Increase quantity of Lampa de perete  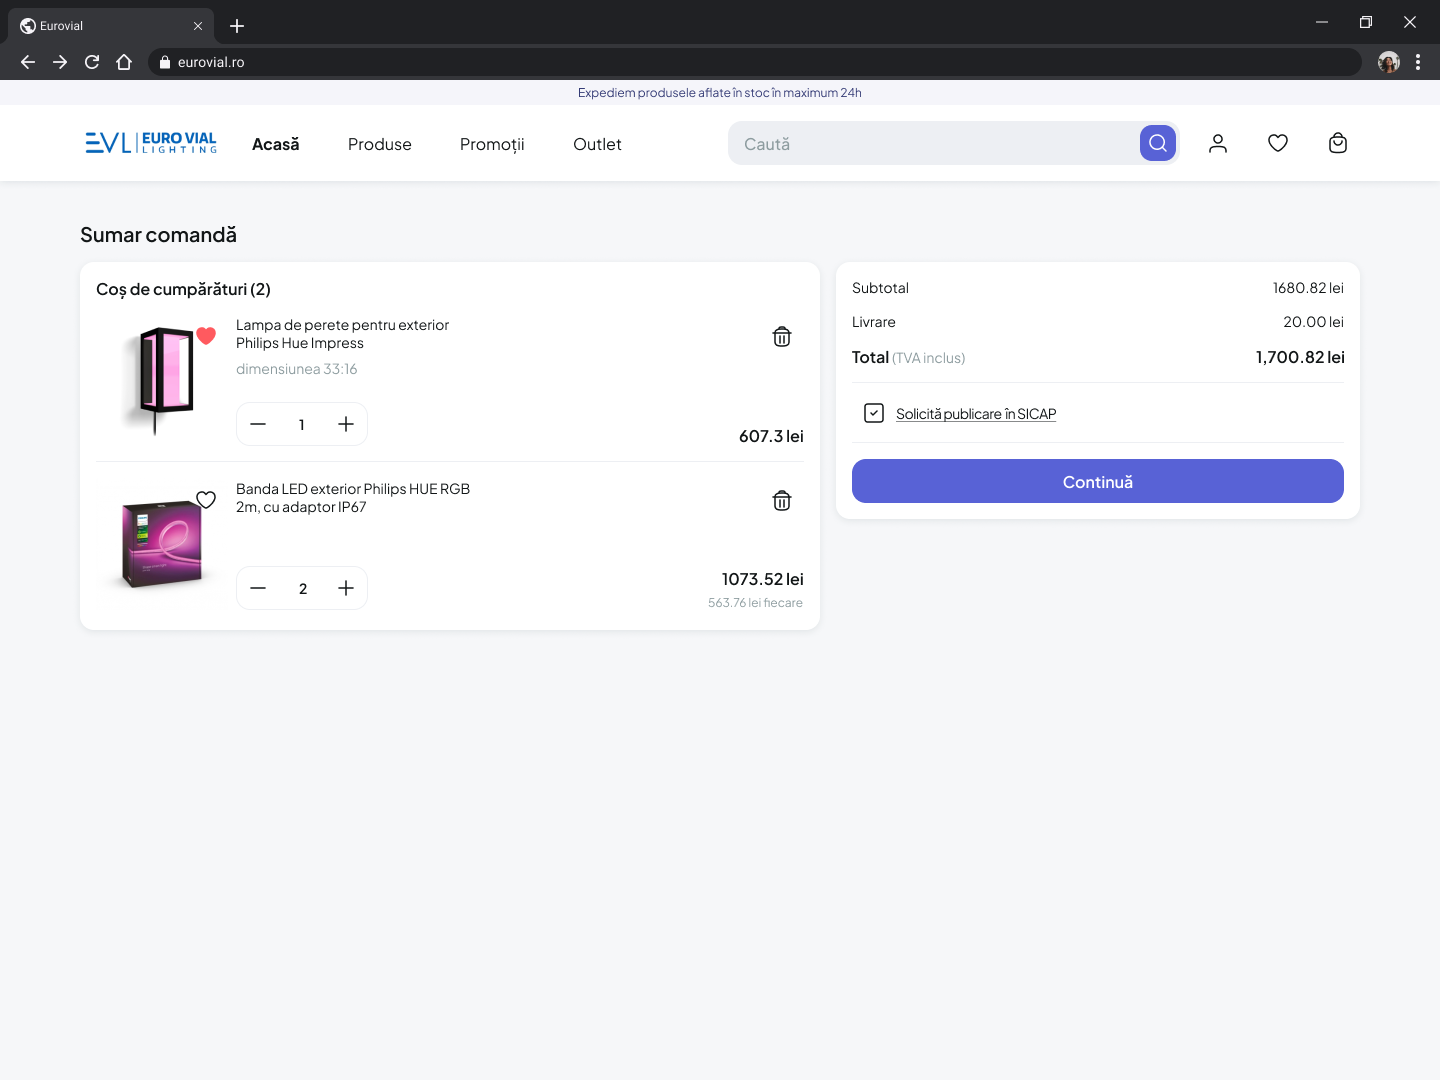[x=346, y=424]
